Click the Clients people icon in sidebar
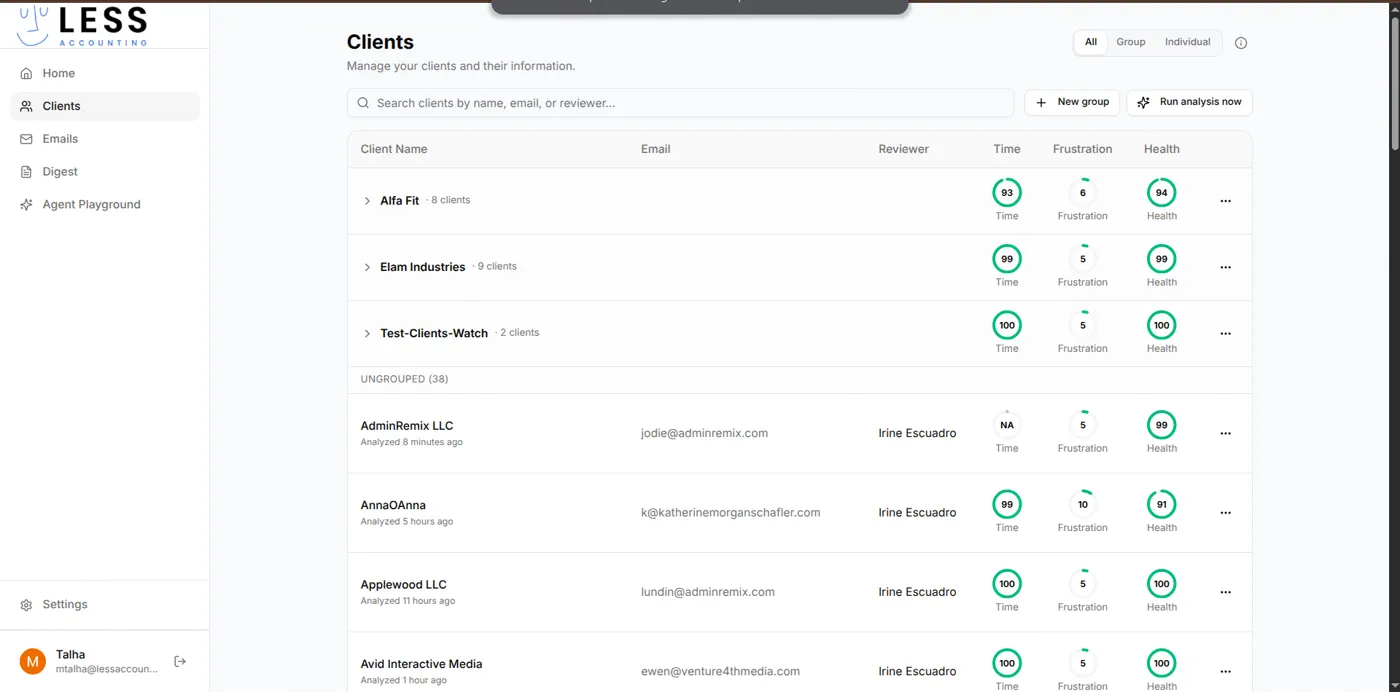Screen dimensions: 1400x692 coord(26,106)
